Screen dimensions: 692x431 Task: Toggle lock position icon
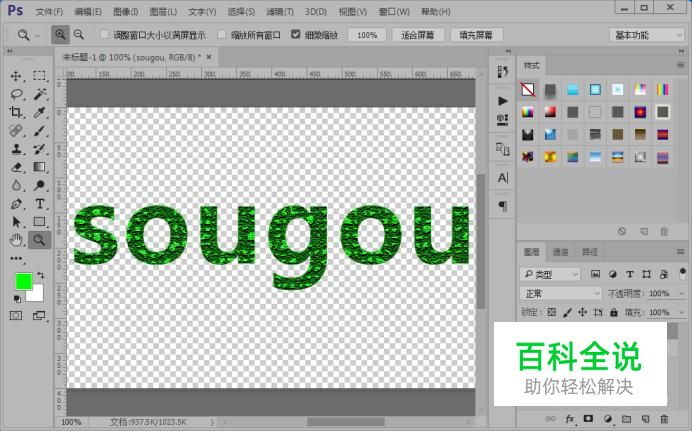[x=583, y=312]
